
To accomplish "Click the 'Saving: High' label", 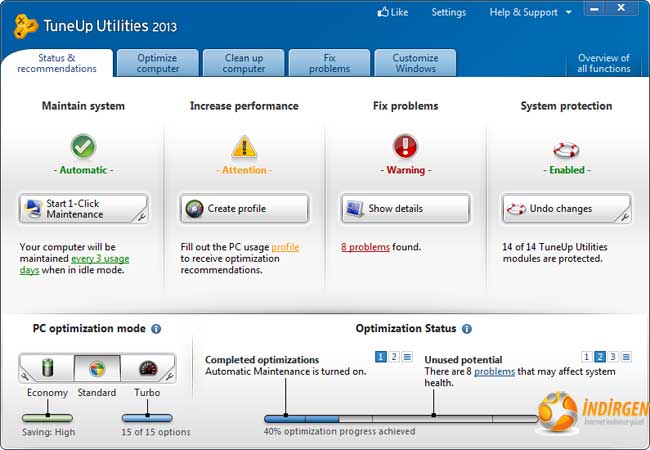I will [x=49, y=432].
